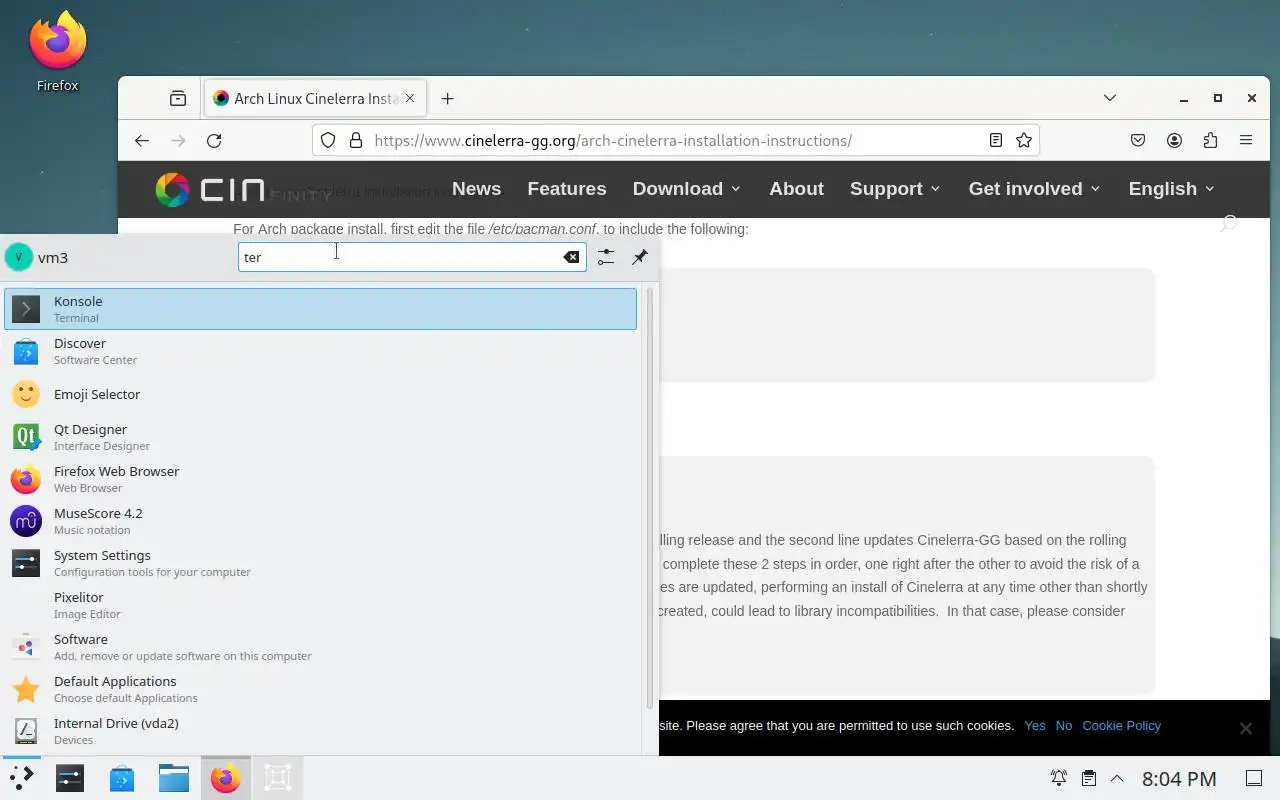Viewport: 1280px width, 800px height.
Task: Open Emoji Selector
Action: [320, 394]
